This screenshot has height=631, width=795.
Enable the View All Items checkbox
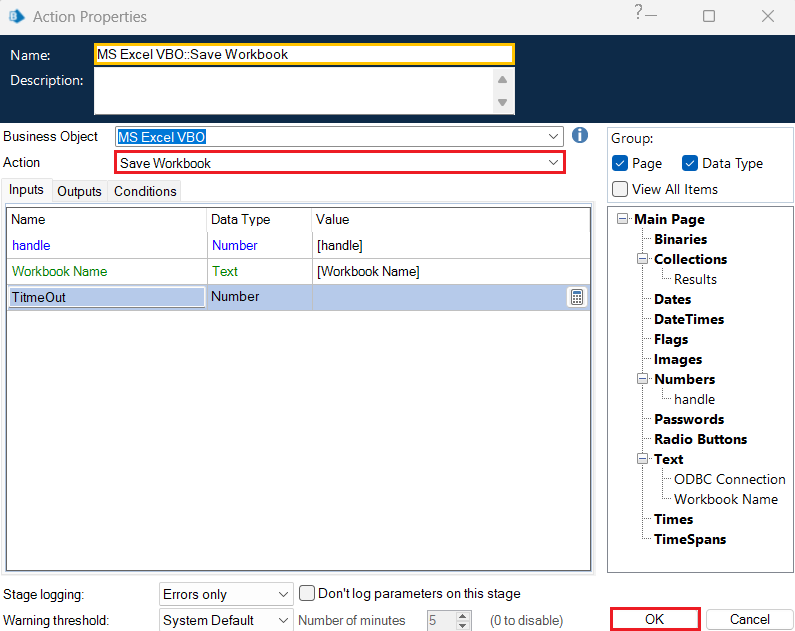(620, 189)
